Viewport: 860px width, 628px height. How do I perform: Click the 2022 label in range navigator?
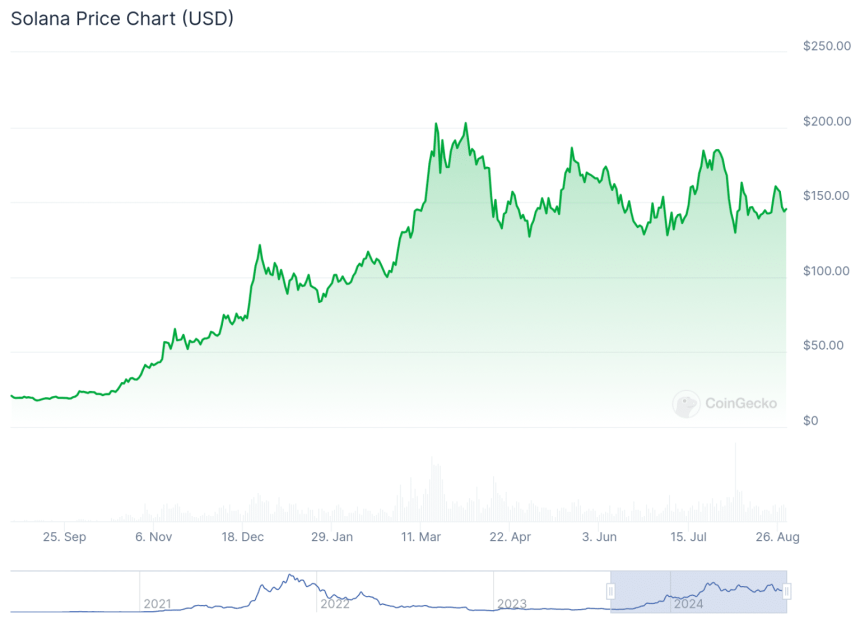[x=335, y=604]
